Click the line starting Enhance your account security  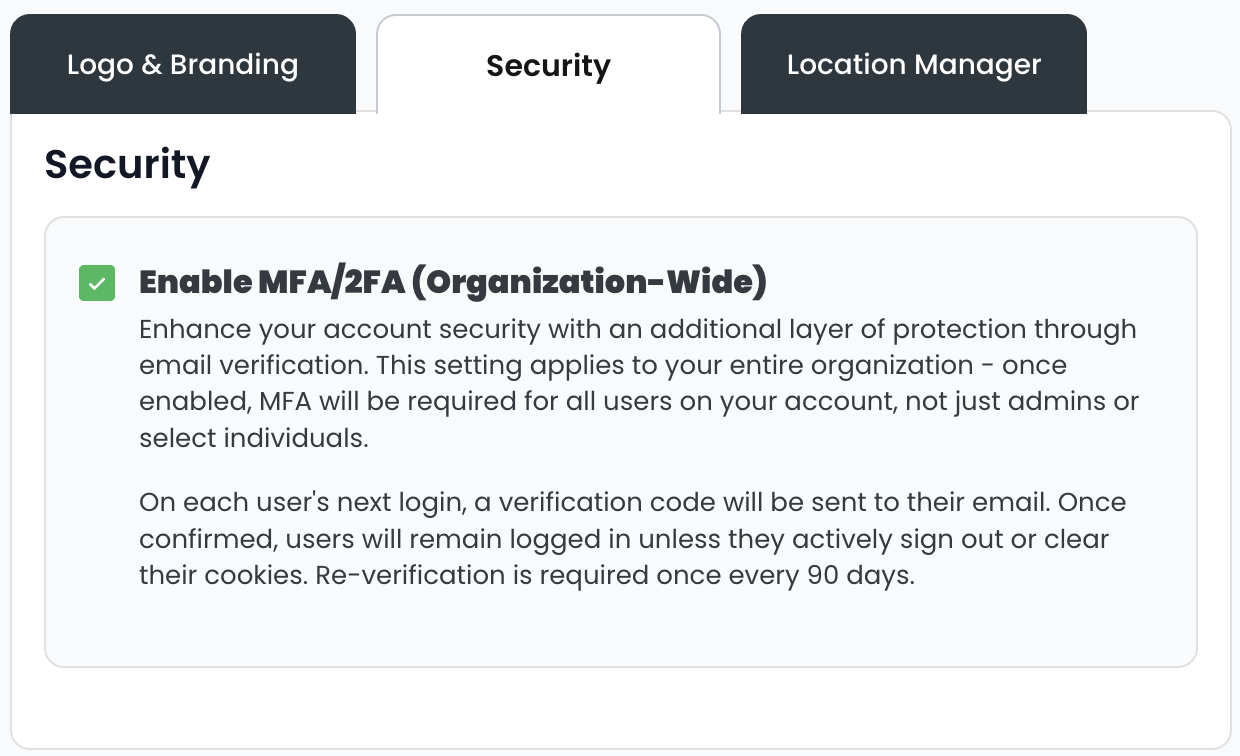click(638, 329)
